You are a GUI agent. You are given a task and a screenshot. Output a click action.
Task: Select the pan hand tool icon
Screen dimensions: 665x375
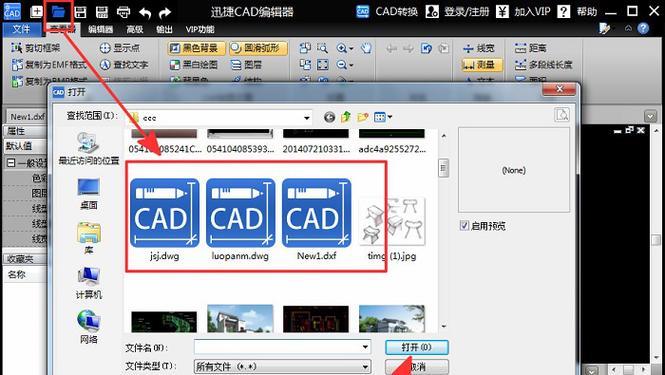[x=366, y=48]
